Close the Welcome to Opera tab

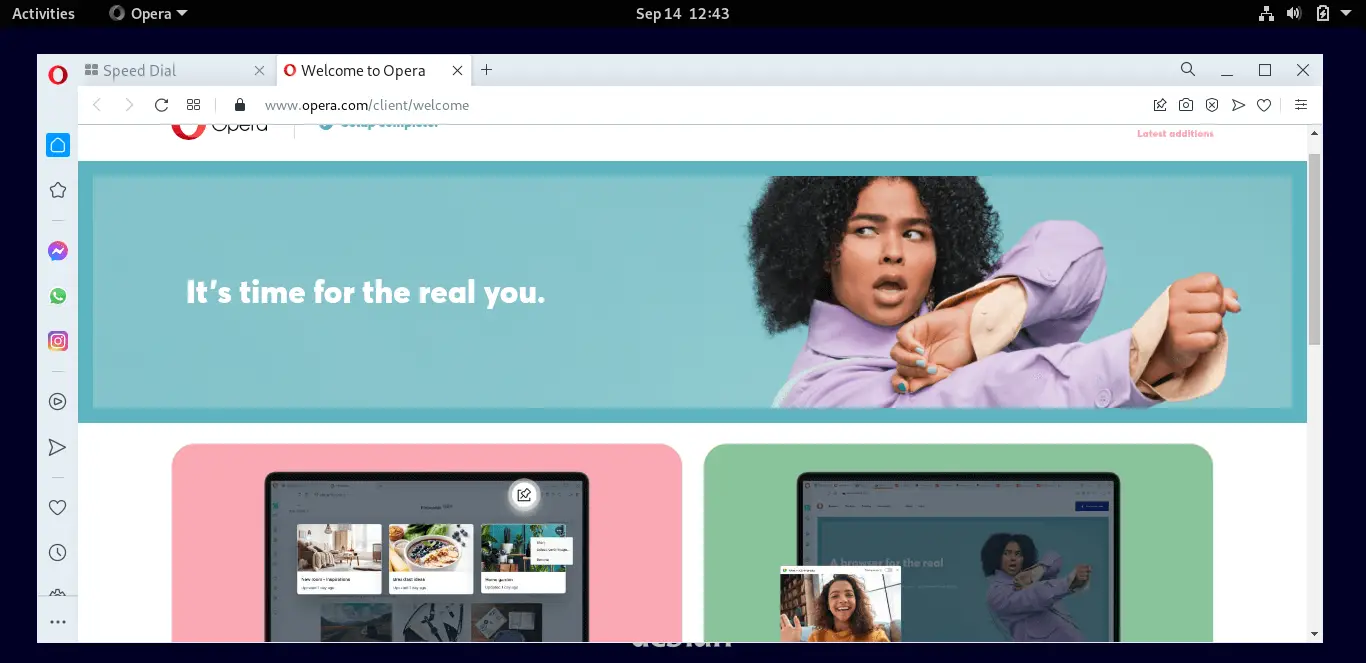tap(457, 70)
